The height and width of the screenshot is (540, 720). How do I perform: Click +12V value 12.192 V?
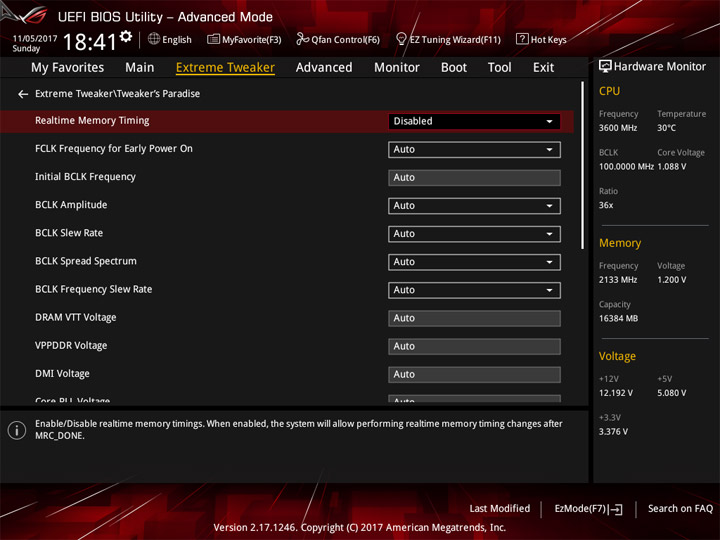point(615,393)
